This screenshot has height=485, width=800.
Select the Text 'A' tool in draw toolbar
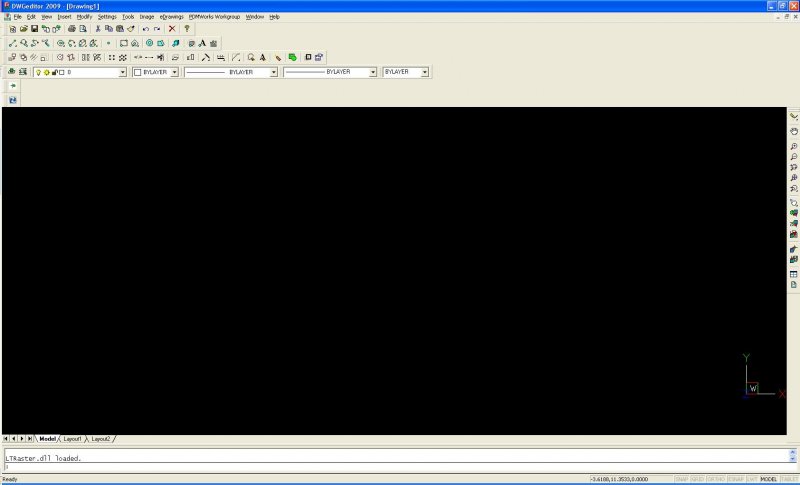pos(202,43)
